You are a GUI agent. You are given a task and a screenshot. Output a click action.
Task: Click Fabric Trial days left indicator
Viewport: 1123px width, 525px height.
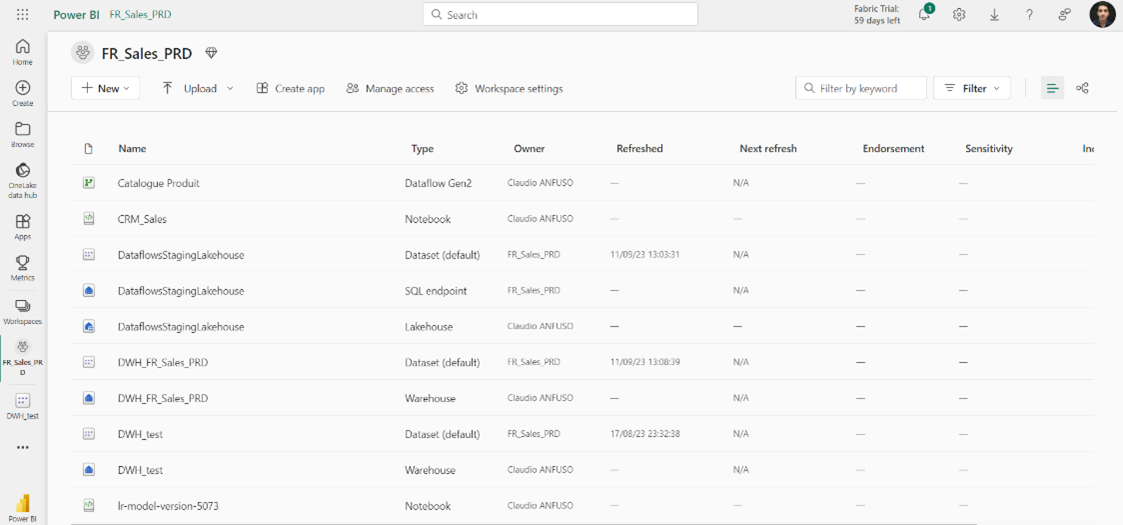click(877, 14)
